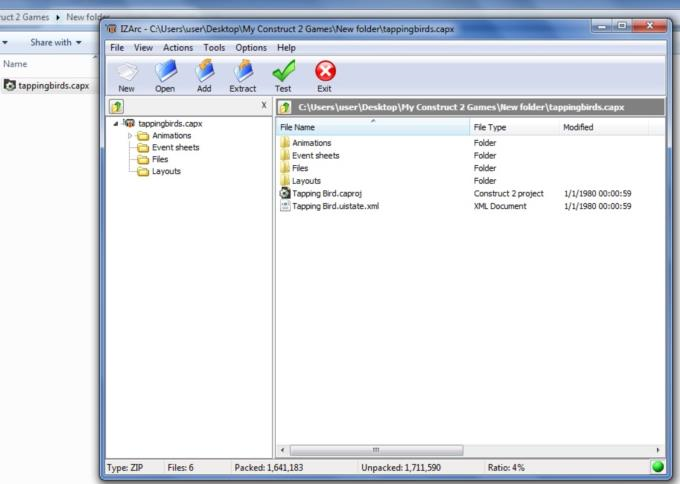Select the Files folder icon in file list

point(285,168)
